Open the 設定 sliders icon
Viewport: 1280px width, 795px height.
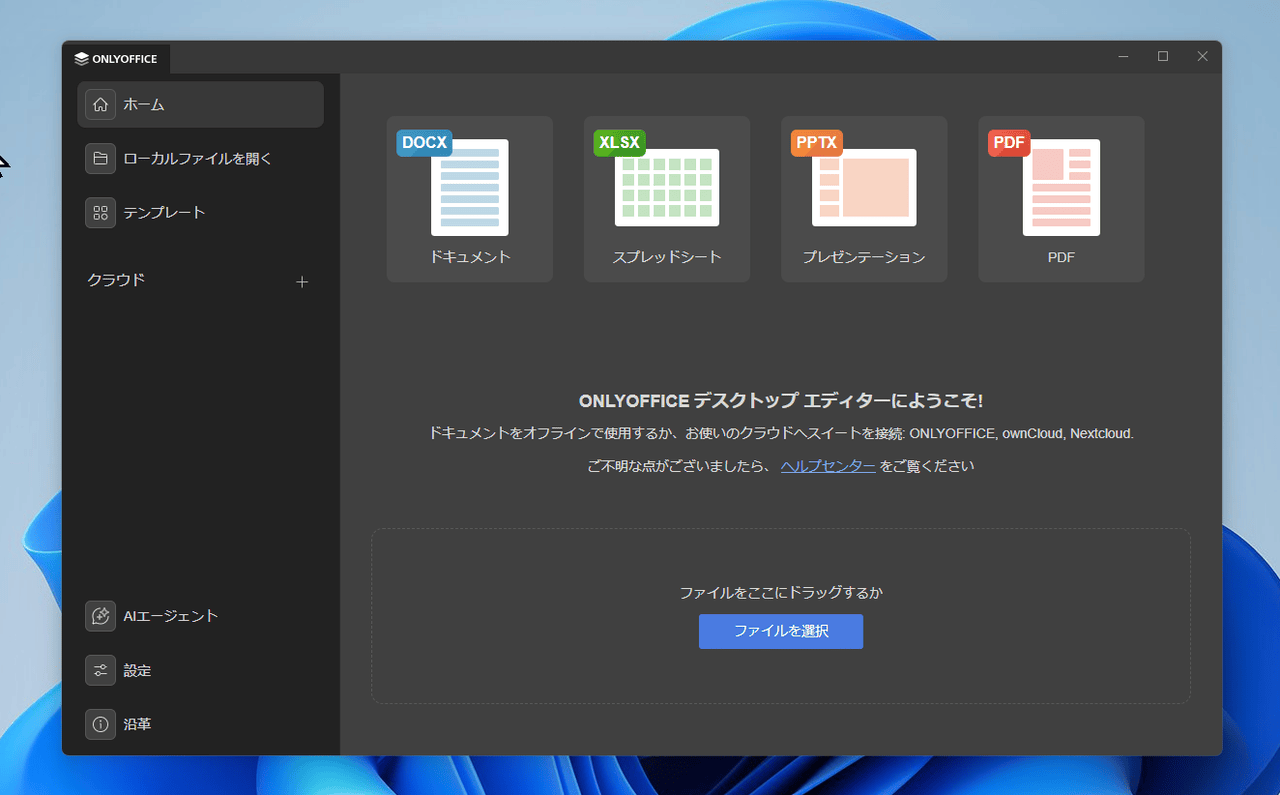pos(100,670)
